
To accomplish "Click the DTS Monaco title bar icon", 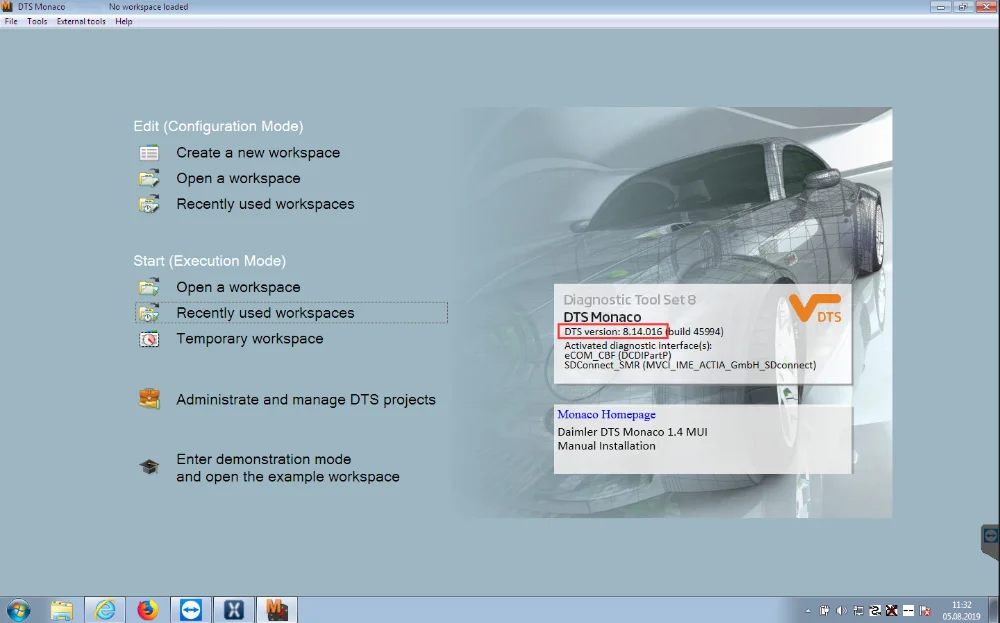I will point(7,6).
